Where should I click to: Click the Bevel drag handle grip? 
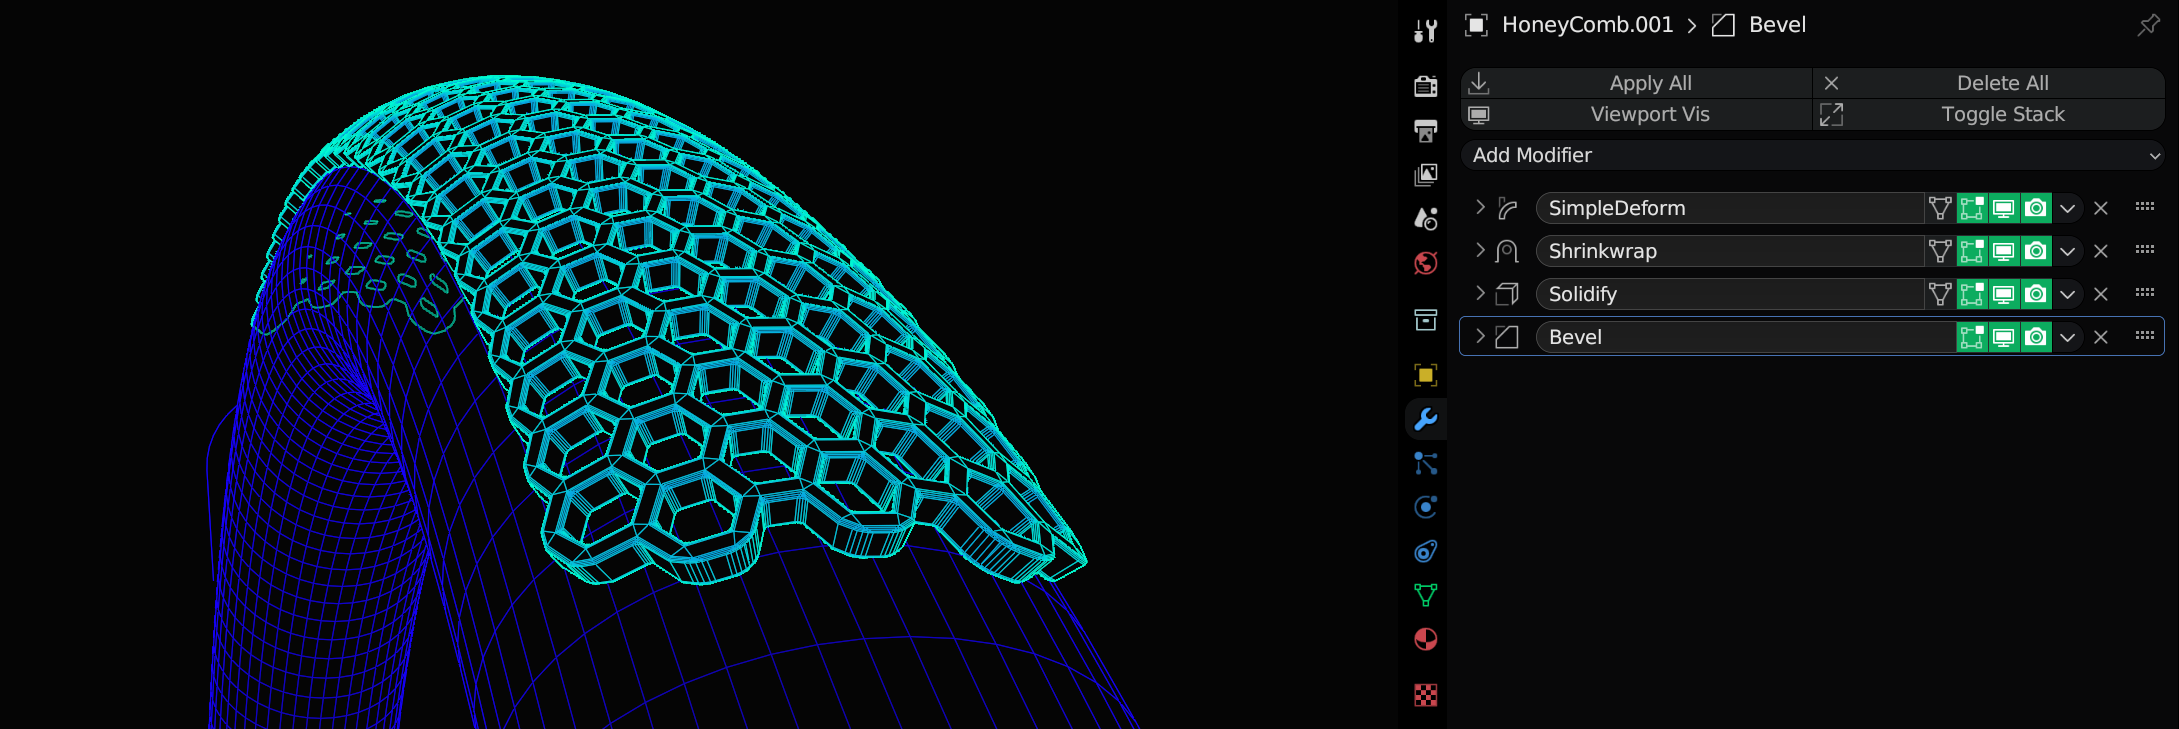2145,336
